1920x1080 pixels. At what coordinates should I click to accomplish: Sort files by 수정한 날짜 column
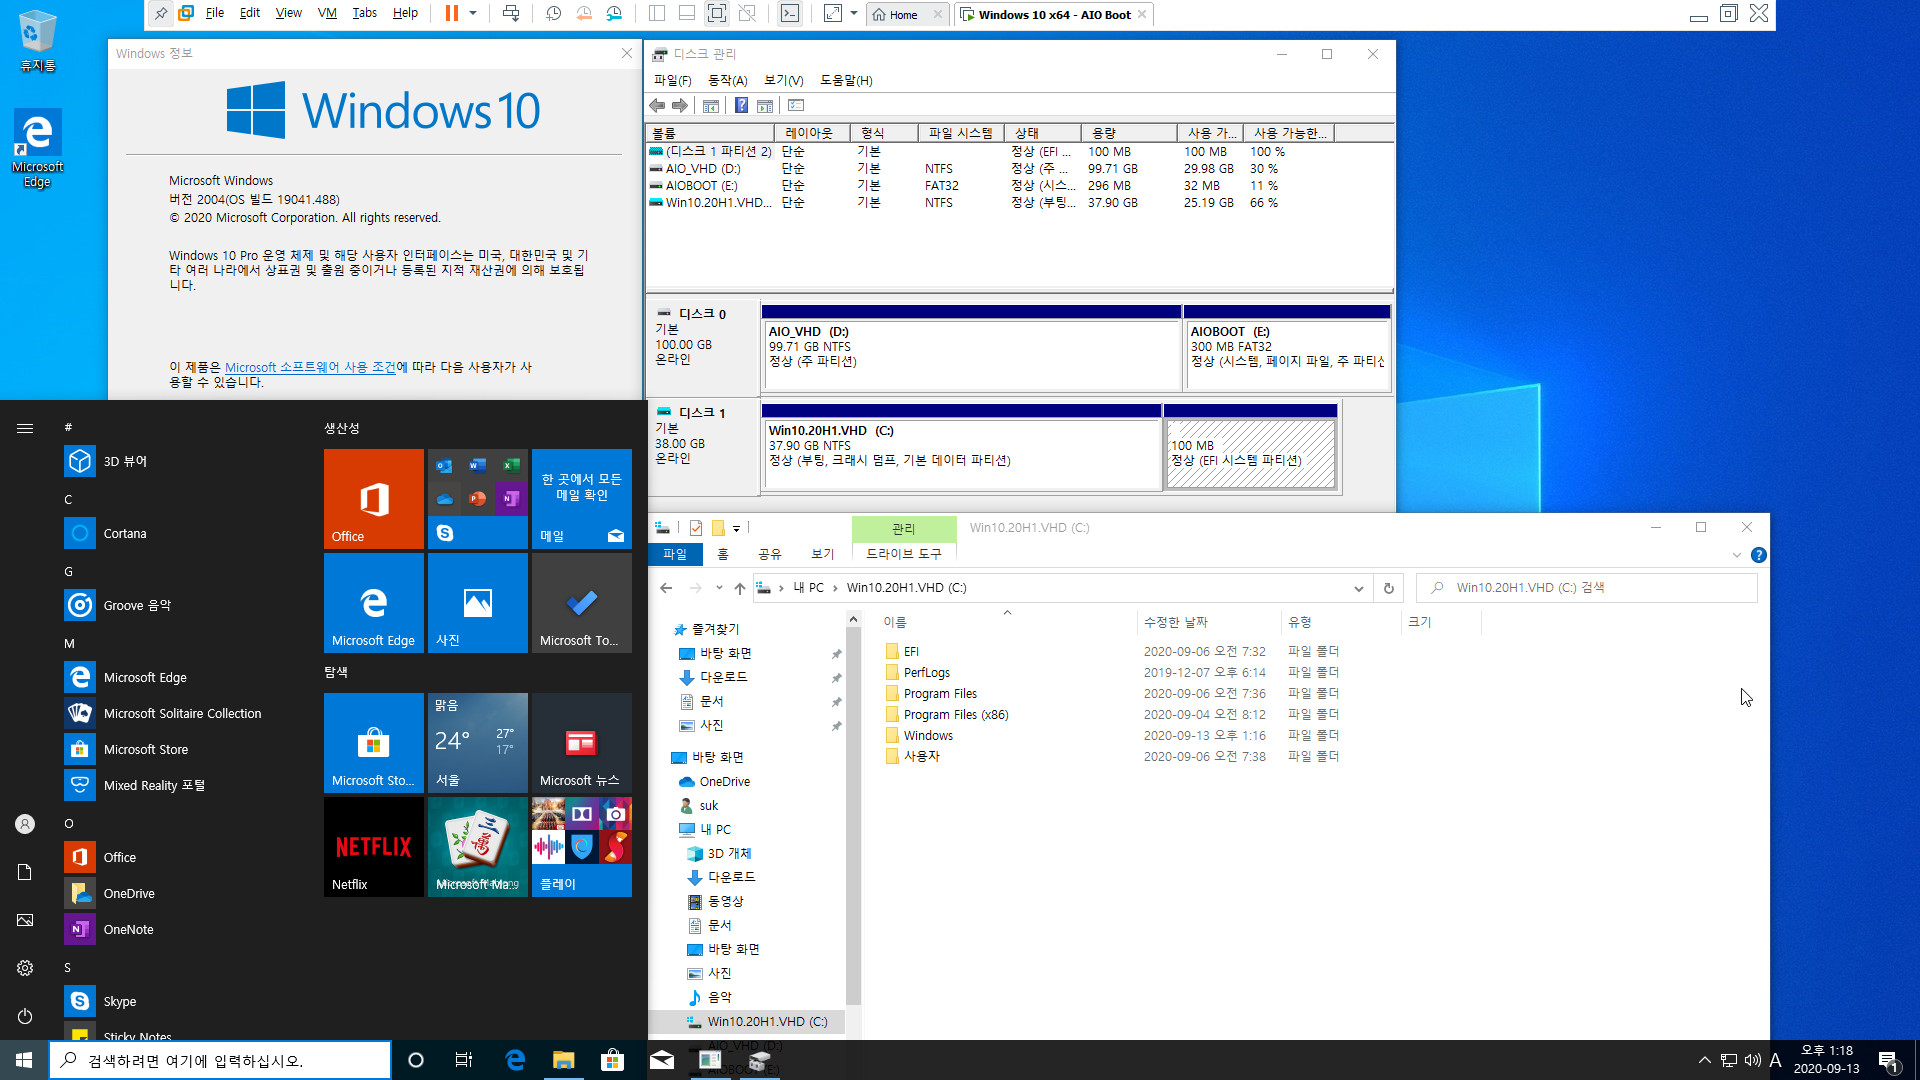point(1208,622)
